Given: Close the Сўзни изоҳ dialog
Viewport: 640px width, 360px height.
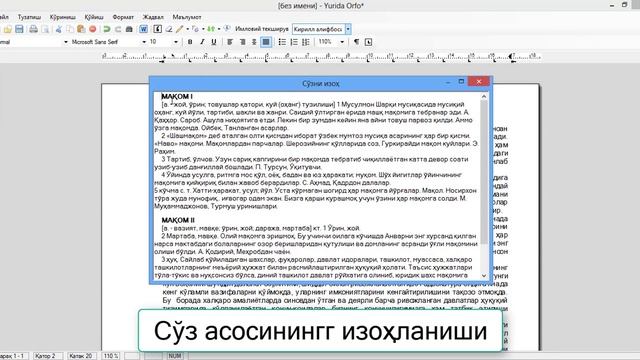Looking at the screenshot, I should (479, 82).
